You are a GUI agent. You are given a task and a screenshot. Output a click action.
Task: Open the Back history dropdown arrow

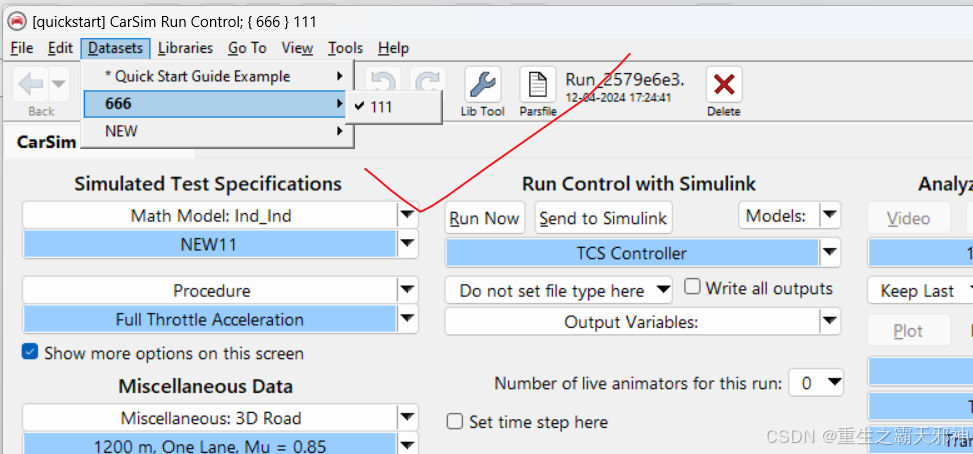[60, 84]
